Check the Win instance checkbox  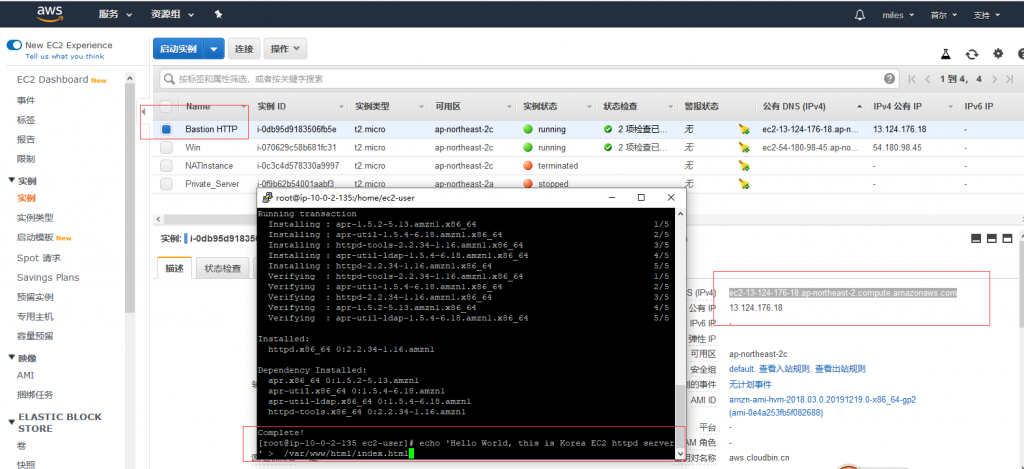coord(166,148)
